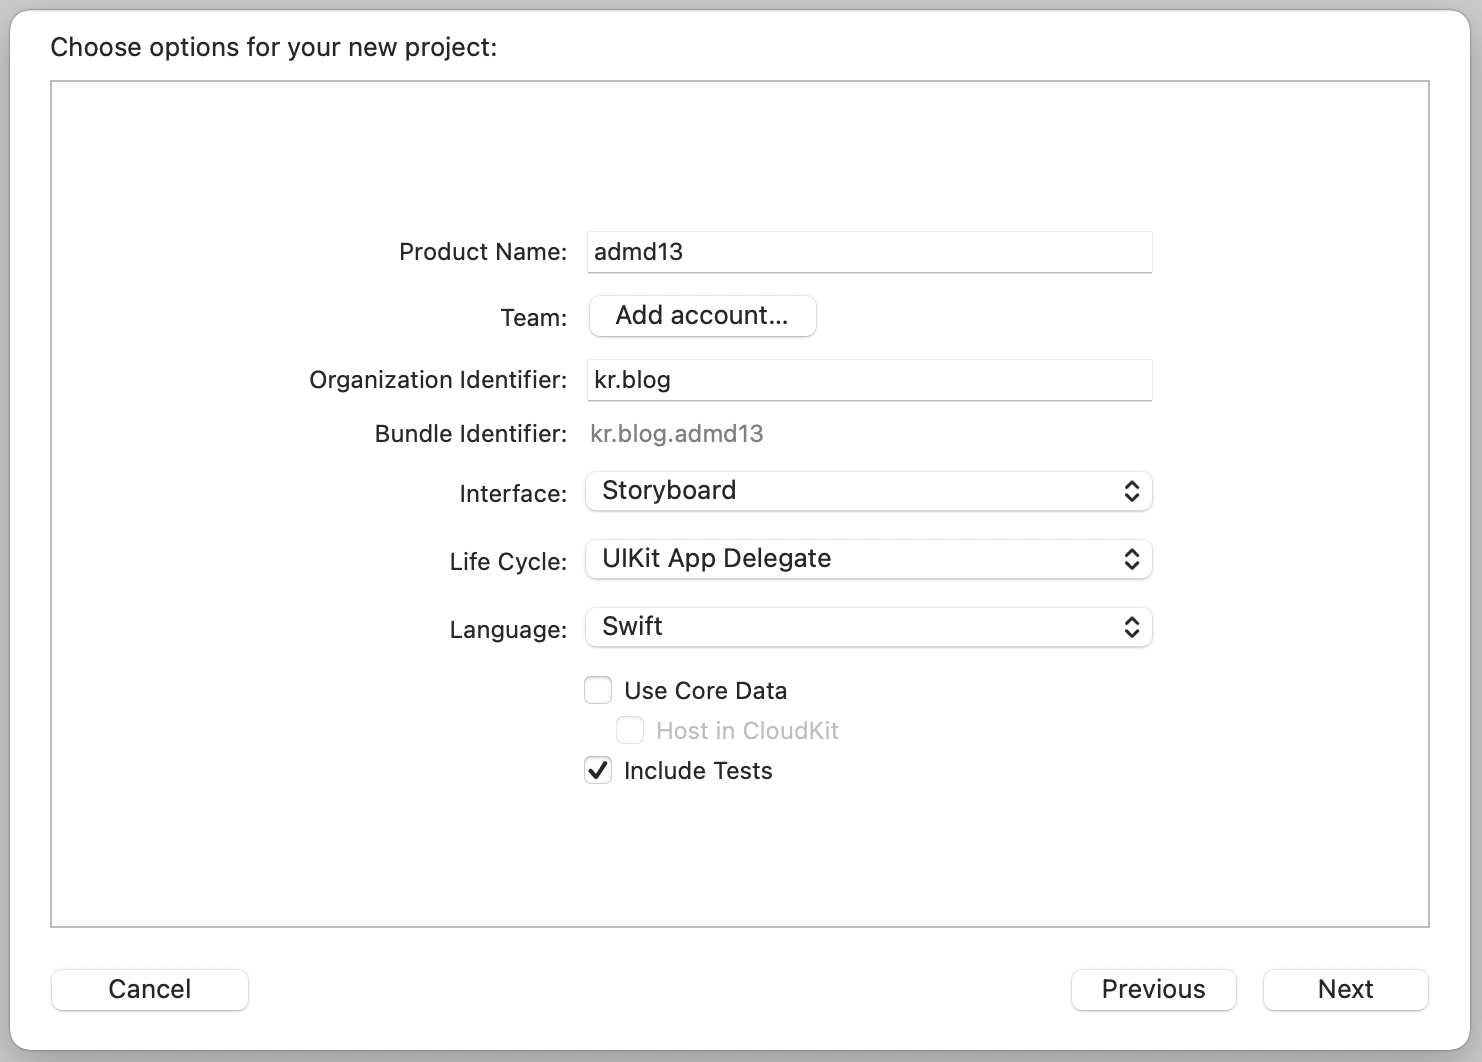This screenshot has width=1482, height=1062.
Task: Click the UIKit App Delegate chevron arrows
Action: tap(1132, 559)
